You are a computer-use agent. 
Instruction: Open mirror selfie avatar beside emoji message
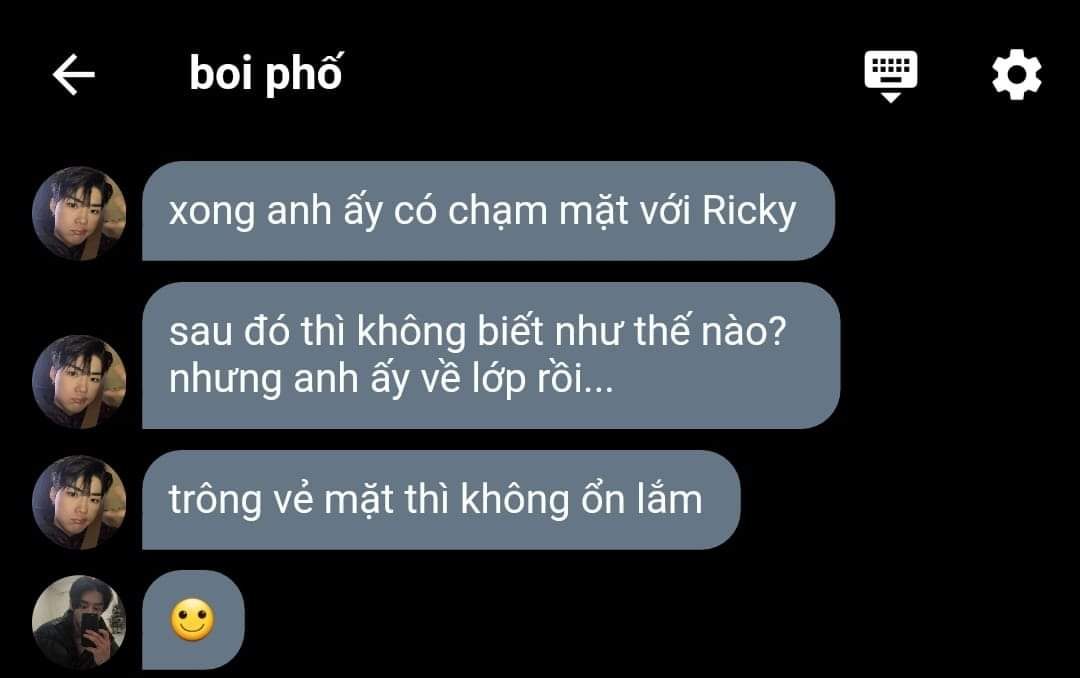coord(79,622)
